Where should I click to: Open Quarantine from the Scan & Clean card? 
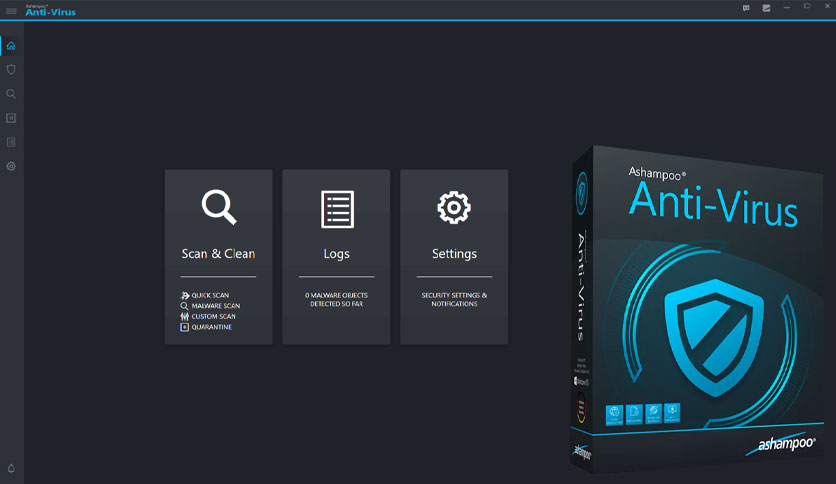[212, 327]
